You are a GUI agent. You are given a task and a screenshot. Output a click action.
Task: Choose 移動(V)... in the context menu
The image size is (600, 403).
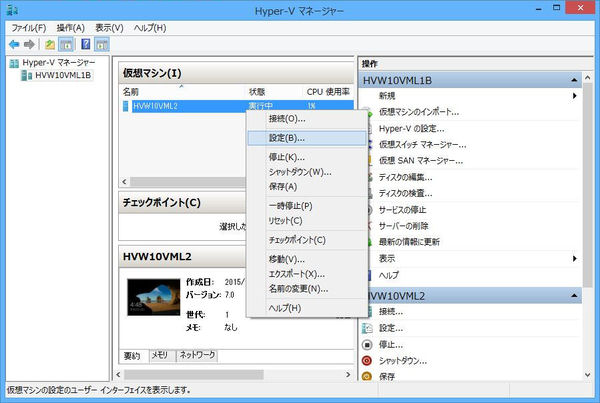click(x=307, y=259)
